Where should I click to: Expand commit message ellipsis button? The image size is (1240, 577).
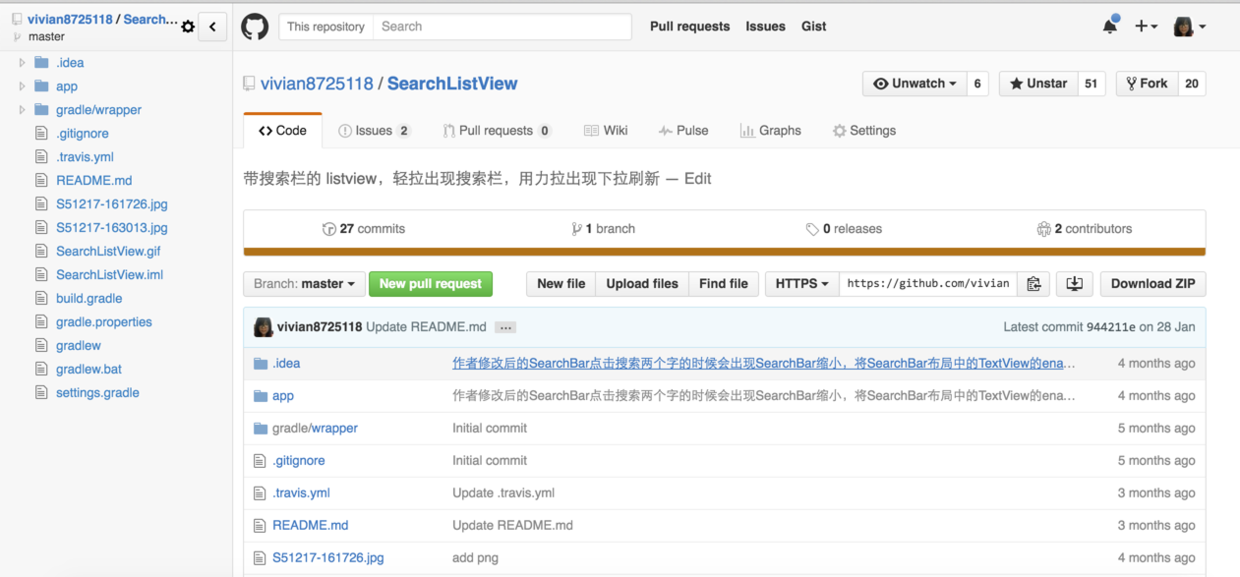pyautogui.click(x=506, y=327)
